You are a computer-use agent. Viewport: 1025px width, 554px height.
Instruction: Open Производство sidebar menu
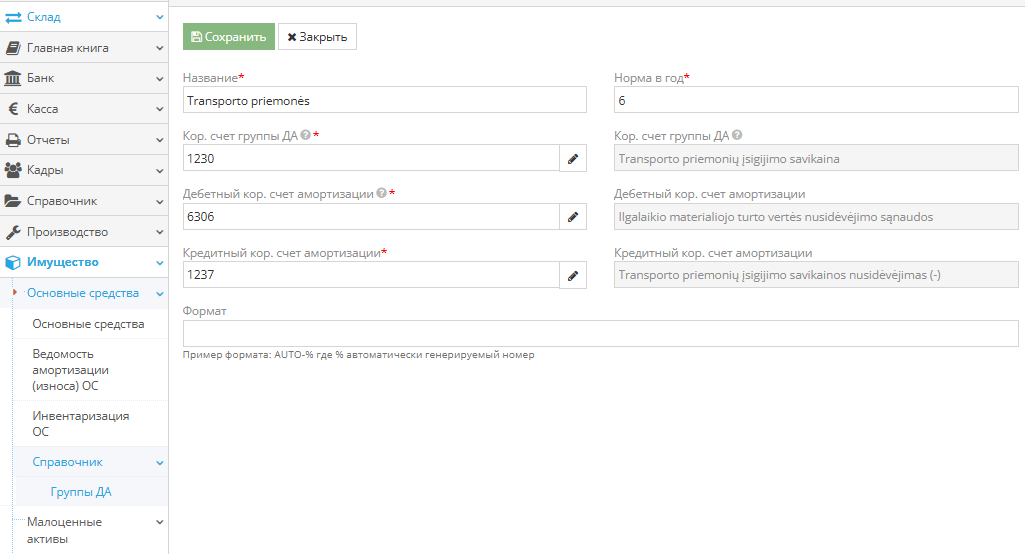pyautogui.click(x=83, y=232)
